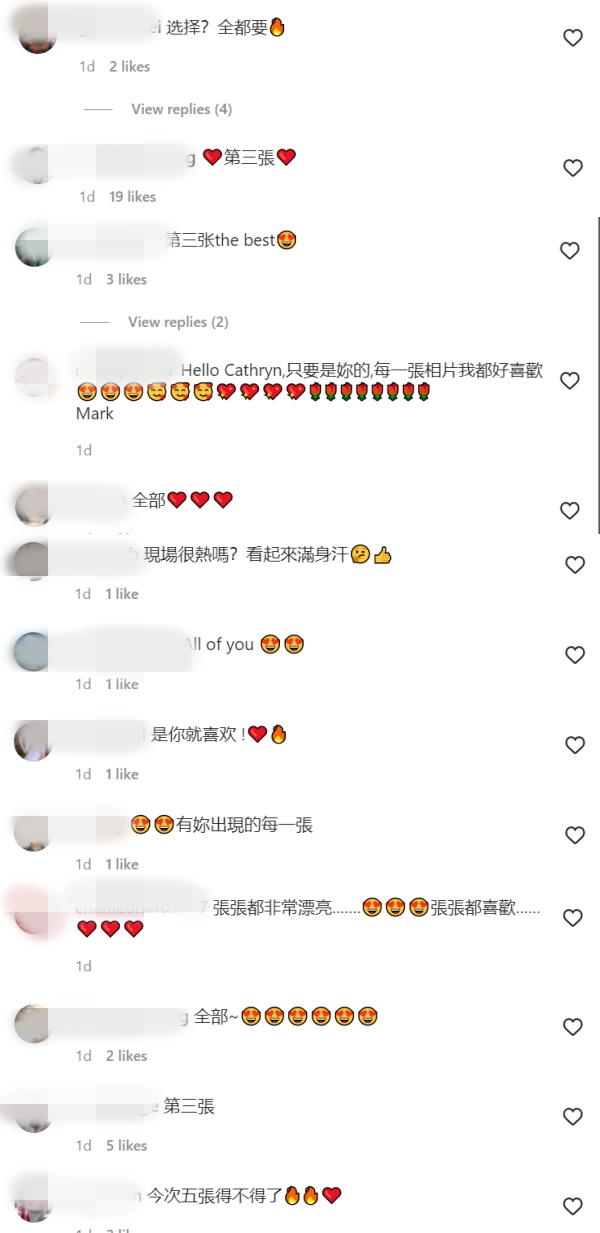Image resolution: width=600 pixels, height=1233 pixels.
Task: Expand View replies (4)
Action: point(181,109)
